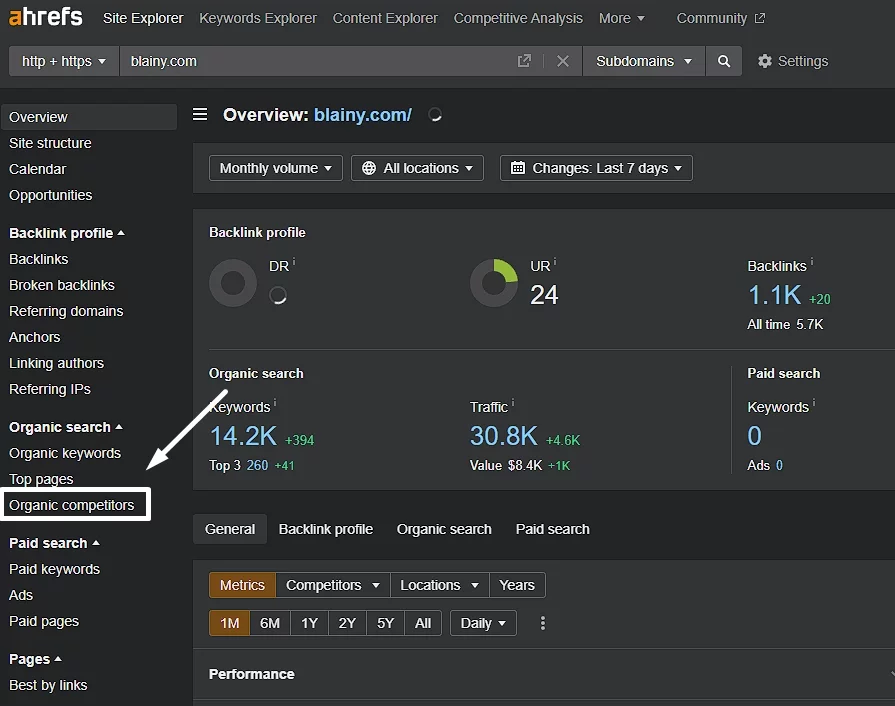Image resolution: width=895 pixels, height=706 pixels.
Task: Open Organic keywords in sidebar
Action: (65, 453)
